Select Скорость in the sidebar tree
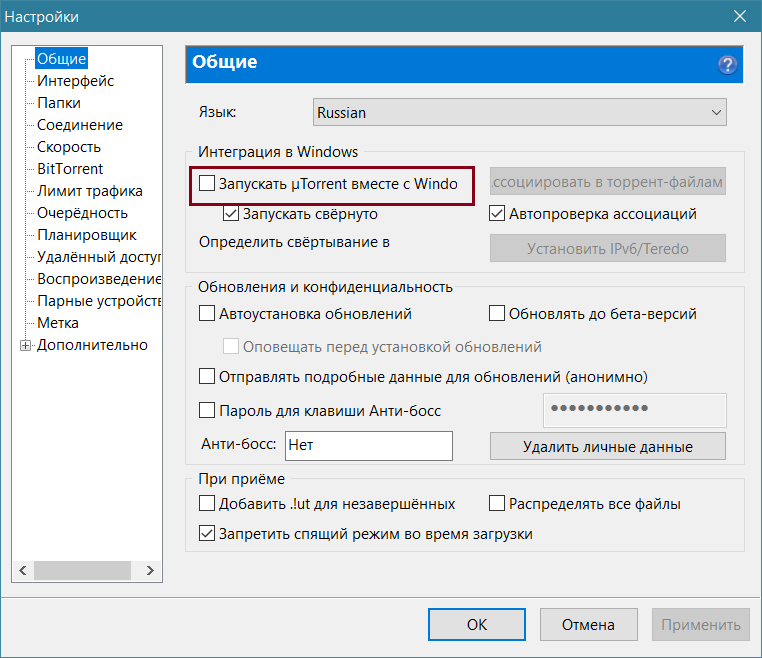This screenshot has width=762, height=658. click(69, 147)
